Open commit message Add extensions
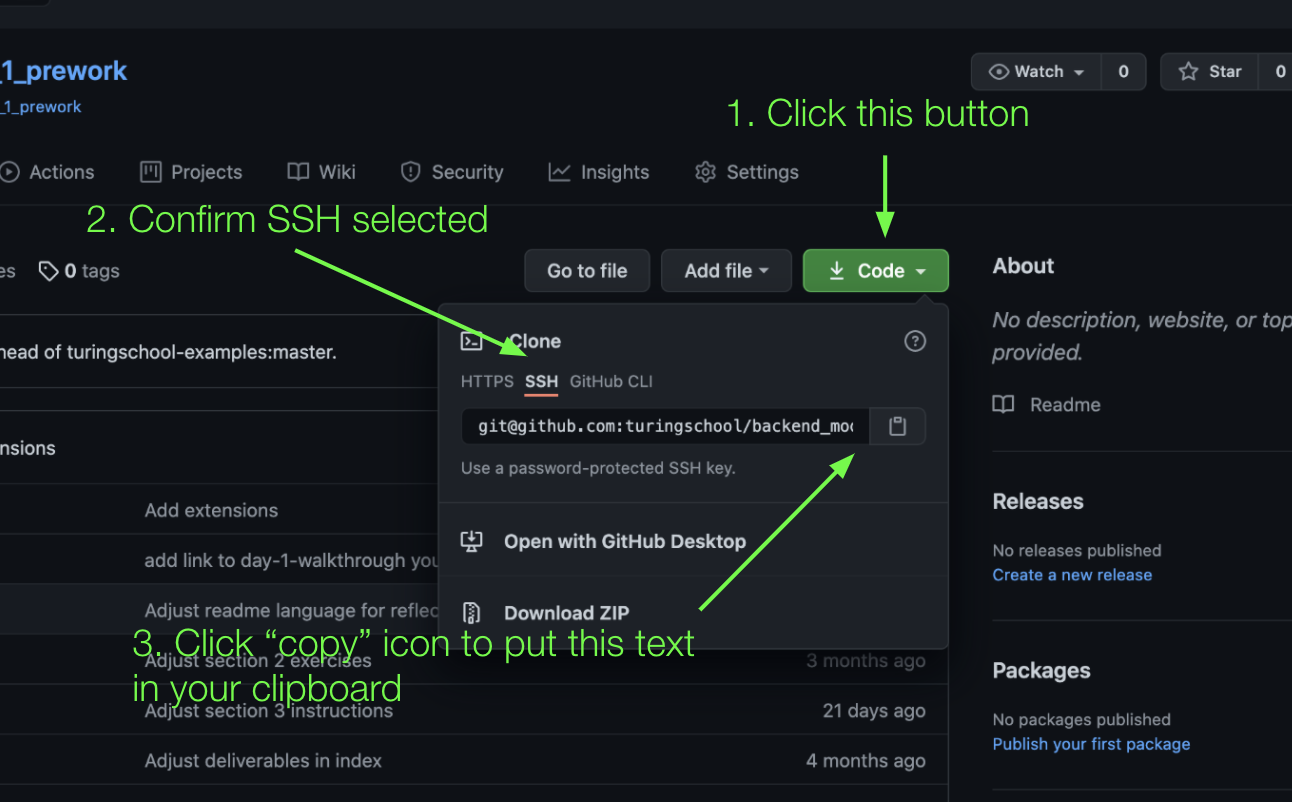The height and width of the screenshot is (802, 1292). [211, 510]
